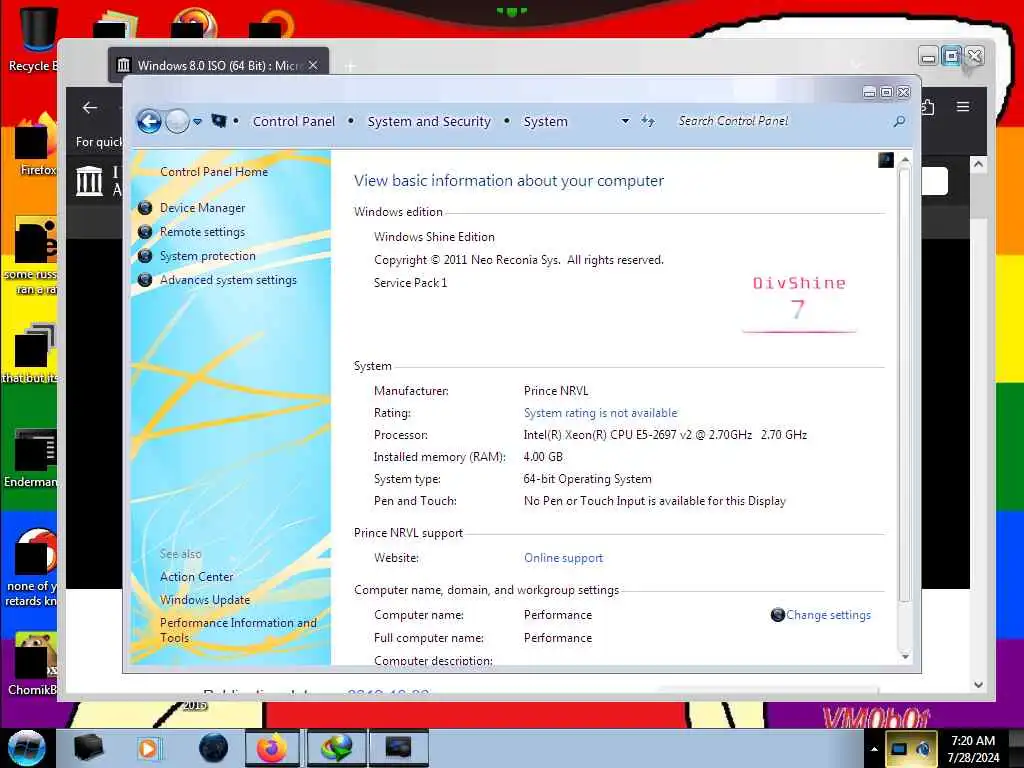This screenshot has height=768, width=1024.
Task: Click Internet Archive logo in Firefox page
Action: click(89, 180)
